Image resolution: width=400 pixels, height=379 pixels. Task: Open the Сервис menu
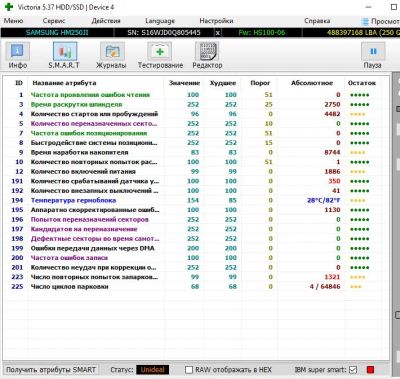pyautogui.click(x=54, y=21)
